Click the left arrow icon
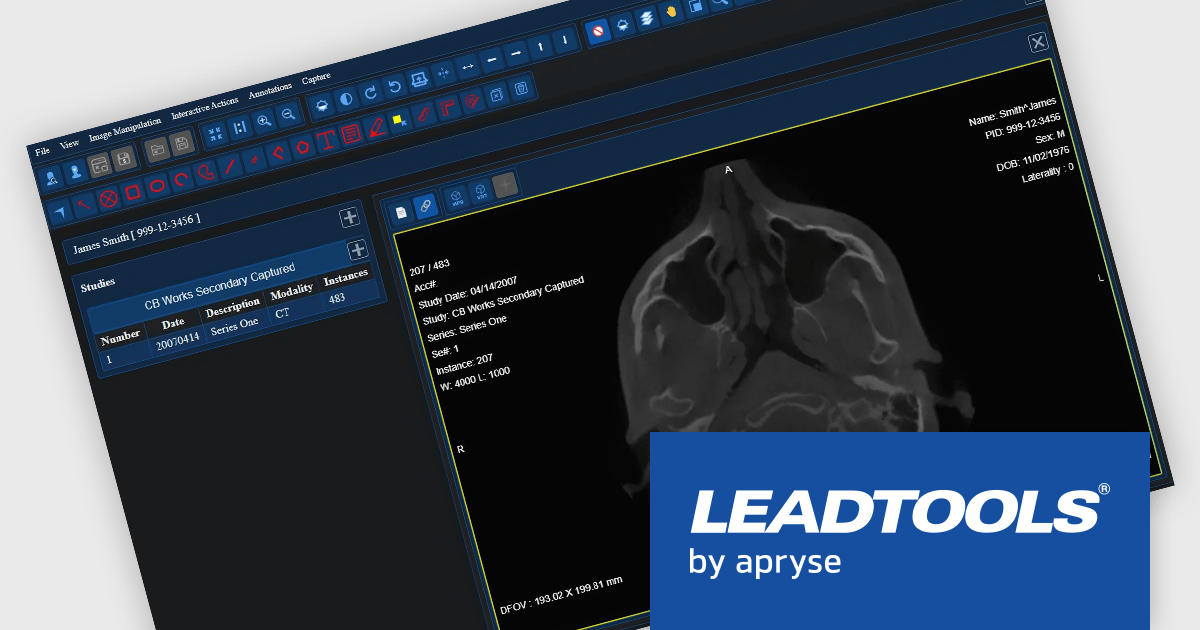This screenshot has width=1200, height=630. point(492,60)
